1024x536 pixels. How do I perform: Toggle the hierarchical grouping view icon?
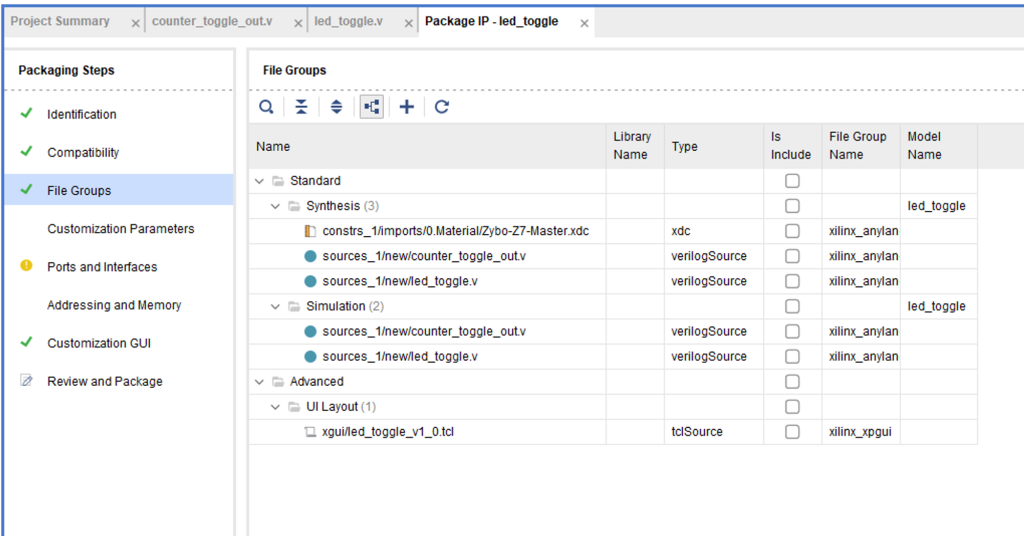point(372,107)
